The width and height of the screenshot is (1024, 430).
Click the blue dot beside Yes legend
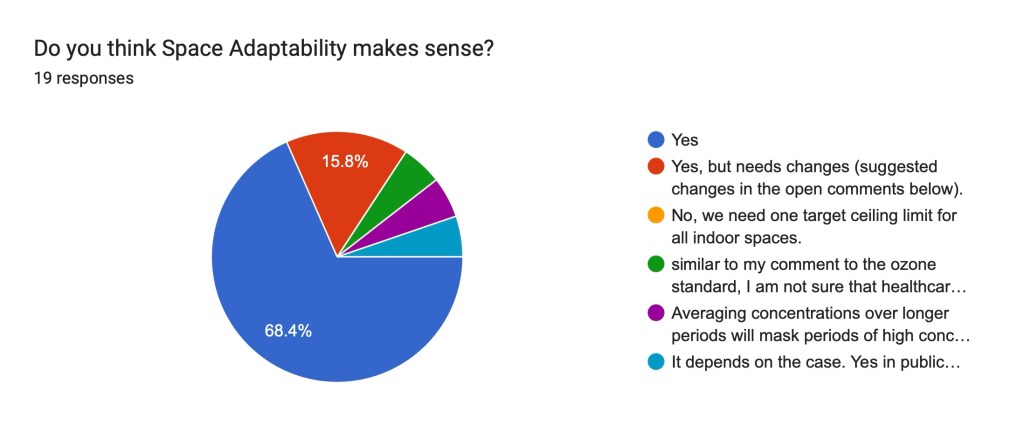657,140
